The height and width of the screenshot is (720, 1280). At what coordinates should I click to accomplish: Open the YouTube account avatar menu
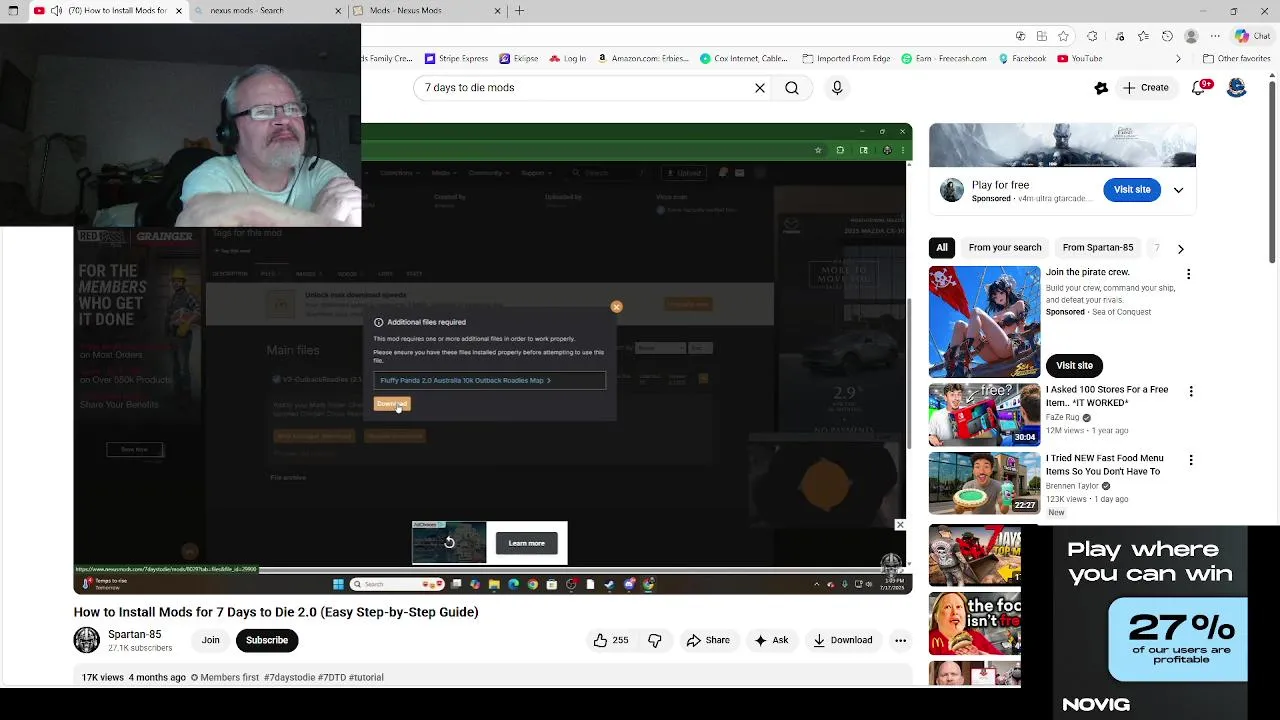pos(1237,88)
